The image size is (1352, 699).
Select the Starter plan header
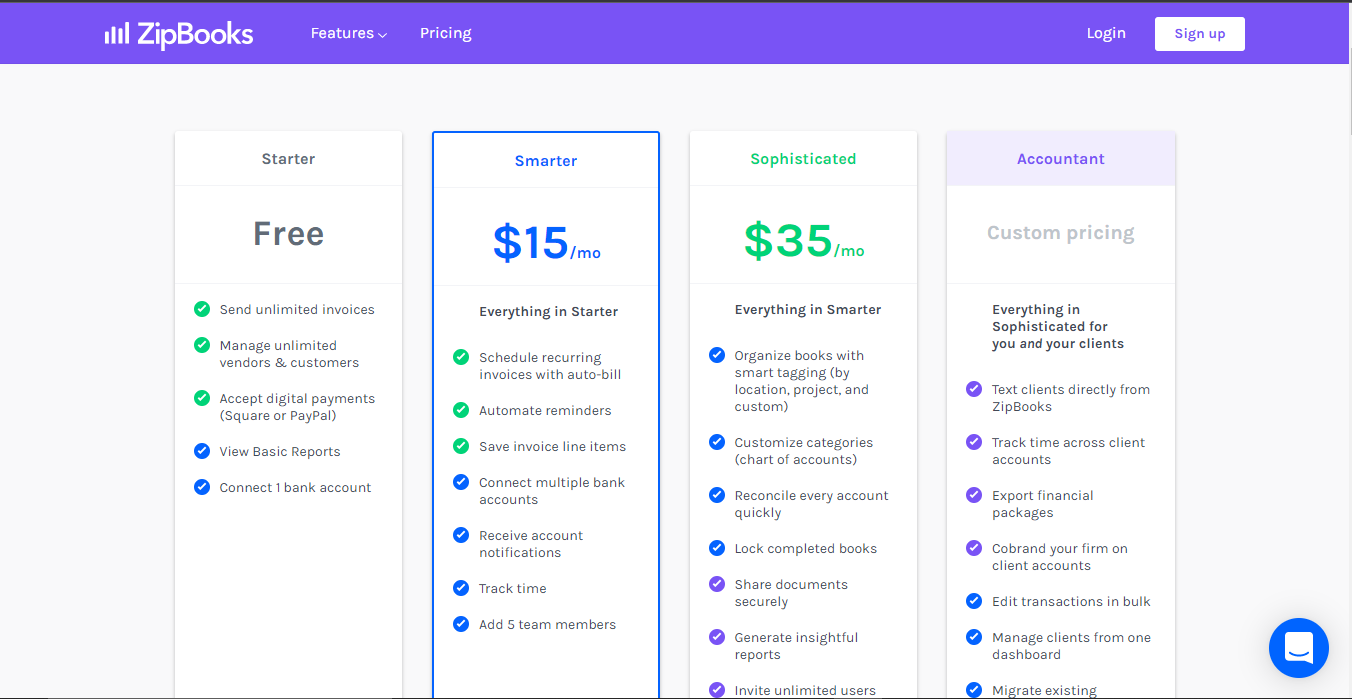click(x=288, y=158)
